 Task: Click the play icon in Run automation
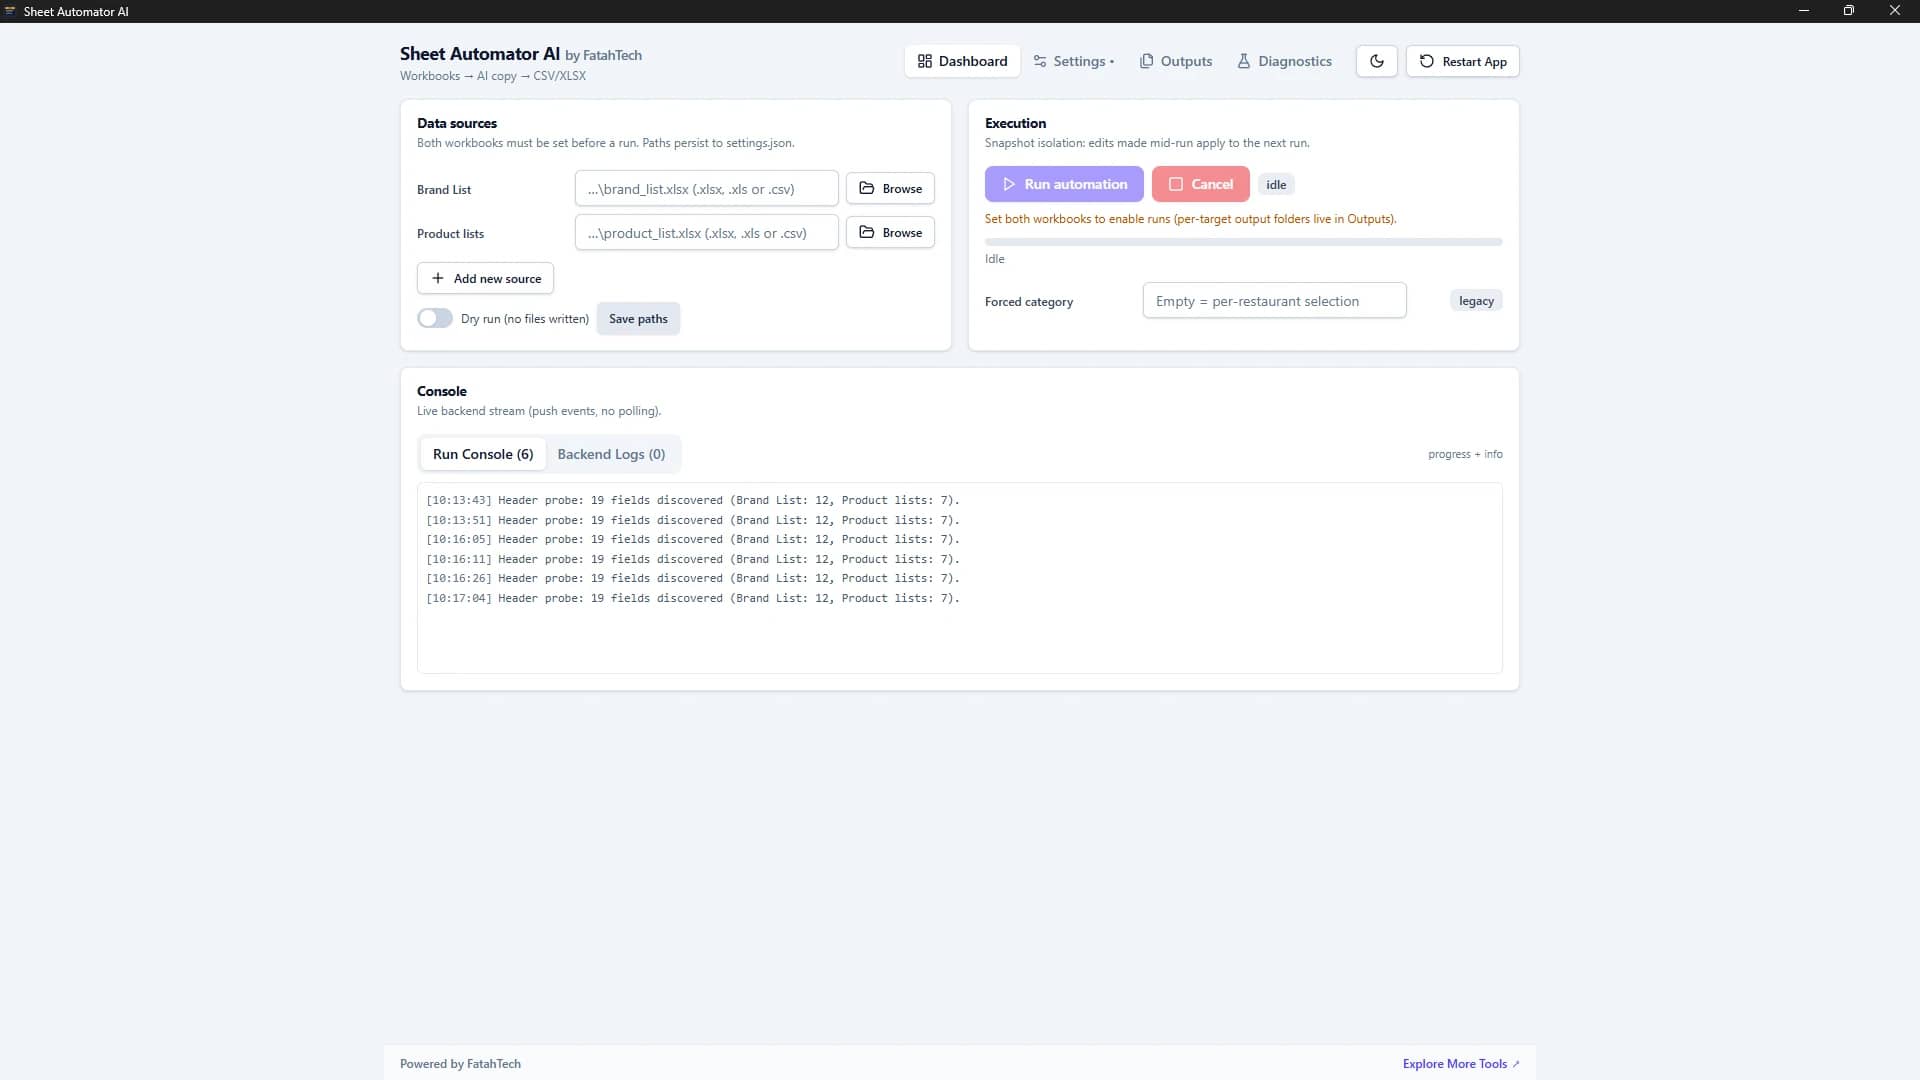point(1009,184)
